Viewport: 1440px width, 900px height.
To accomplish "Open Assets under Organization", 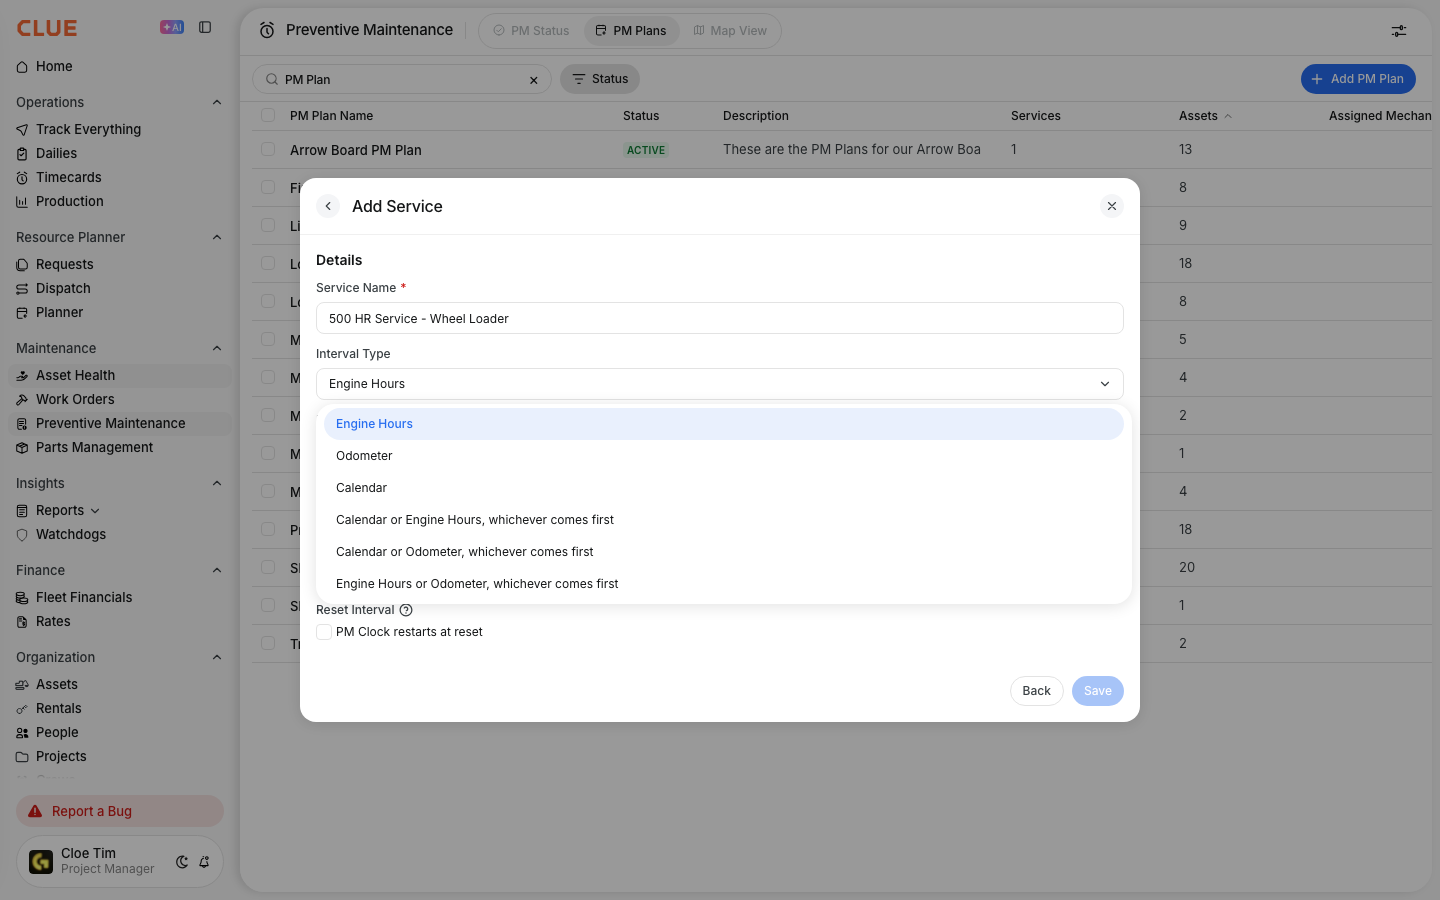I will [56, 684].
